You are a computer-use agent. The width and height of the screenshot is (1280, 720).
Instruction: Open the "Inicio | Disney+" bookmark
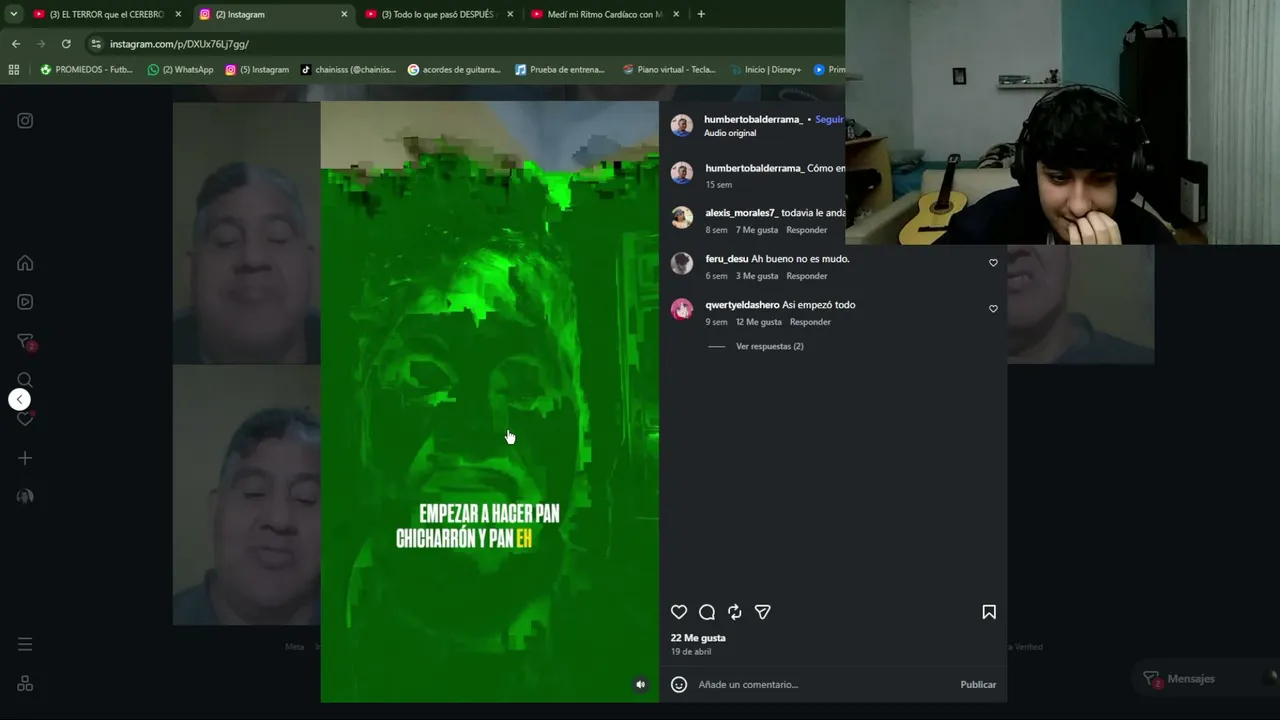pos(766,70)
